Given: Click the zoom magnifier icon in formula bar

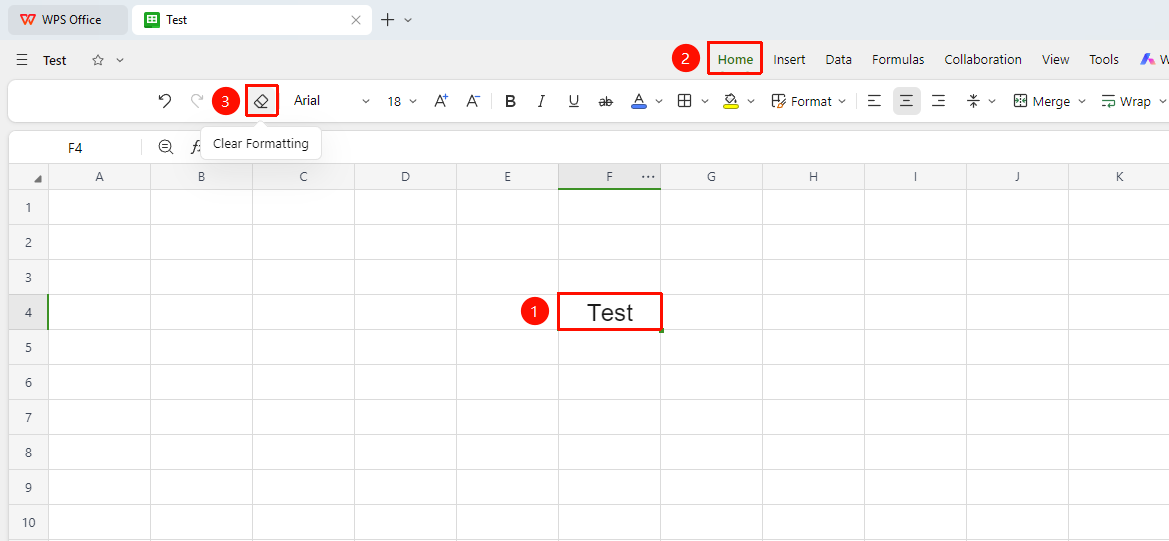Looking at the screenshot, I should click(x=166, y=148).
